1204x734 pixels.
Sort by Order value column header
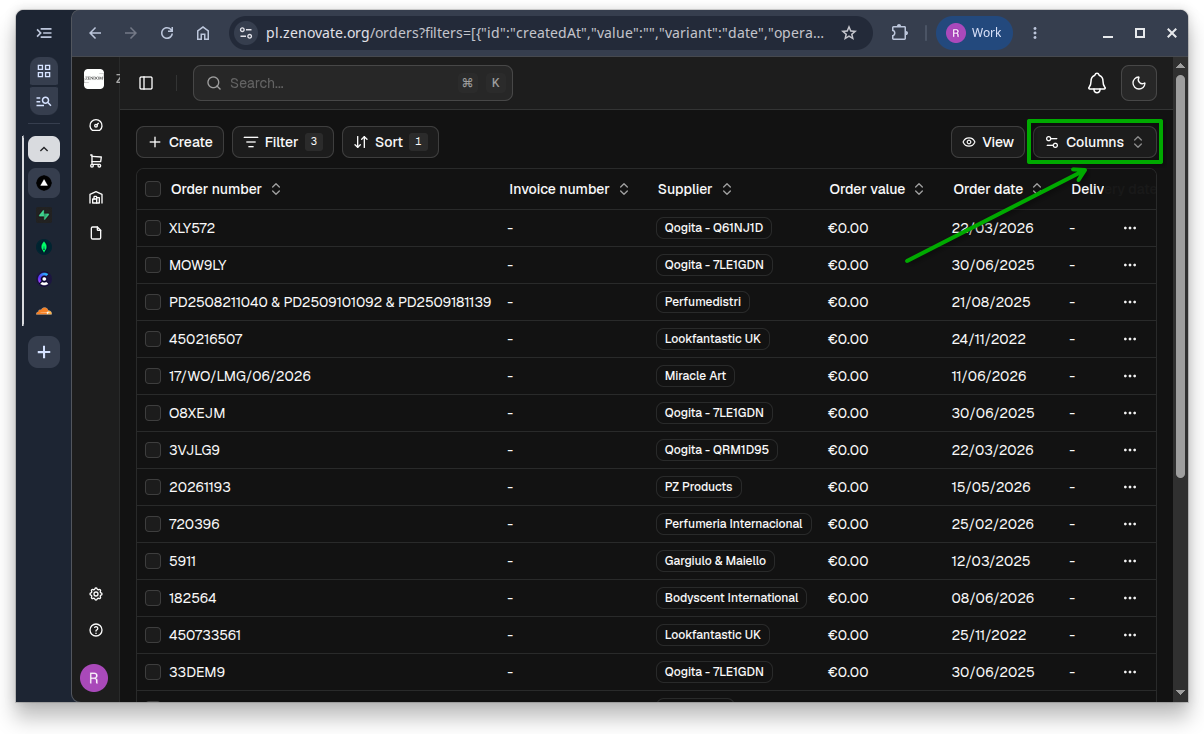(877, 189)
